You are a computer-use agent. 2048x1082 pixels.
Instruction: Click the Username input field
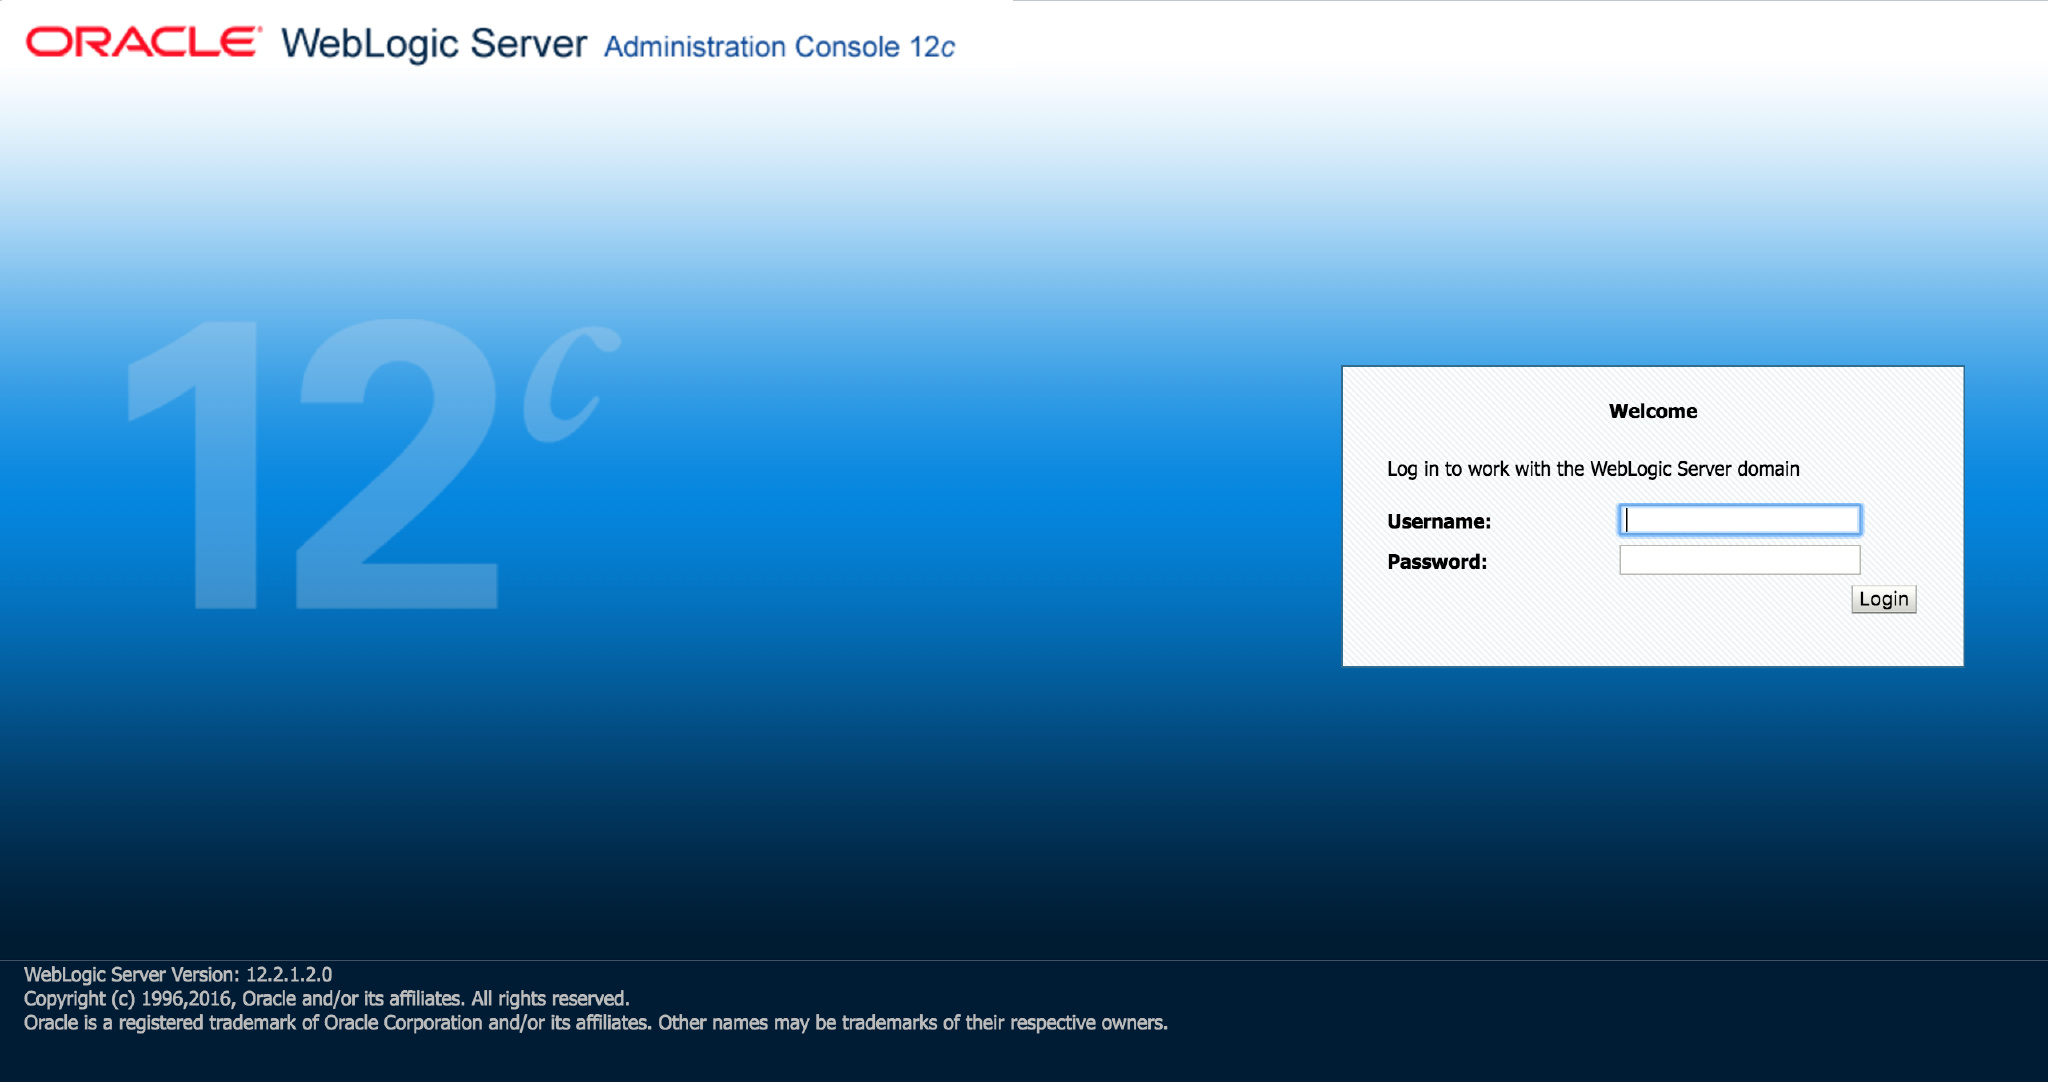click(1739, 520)
